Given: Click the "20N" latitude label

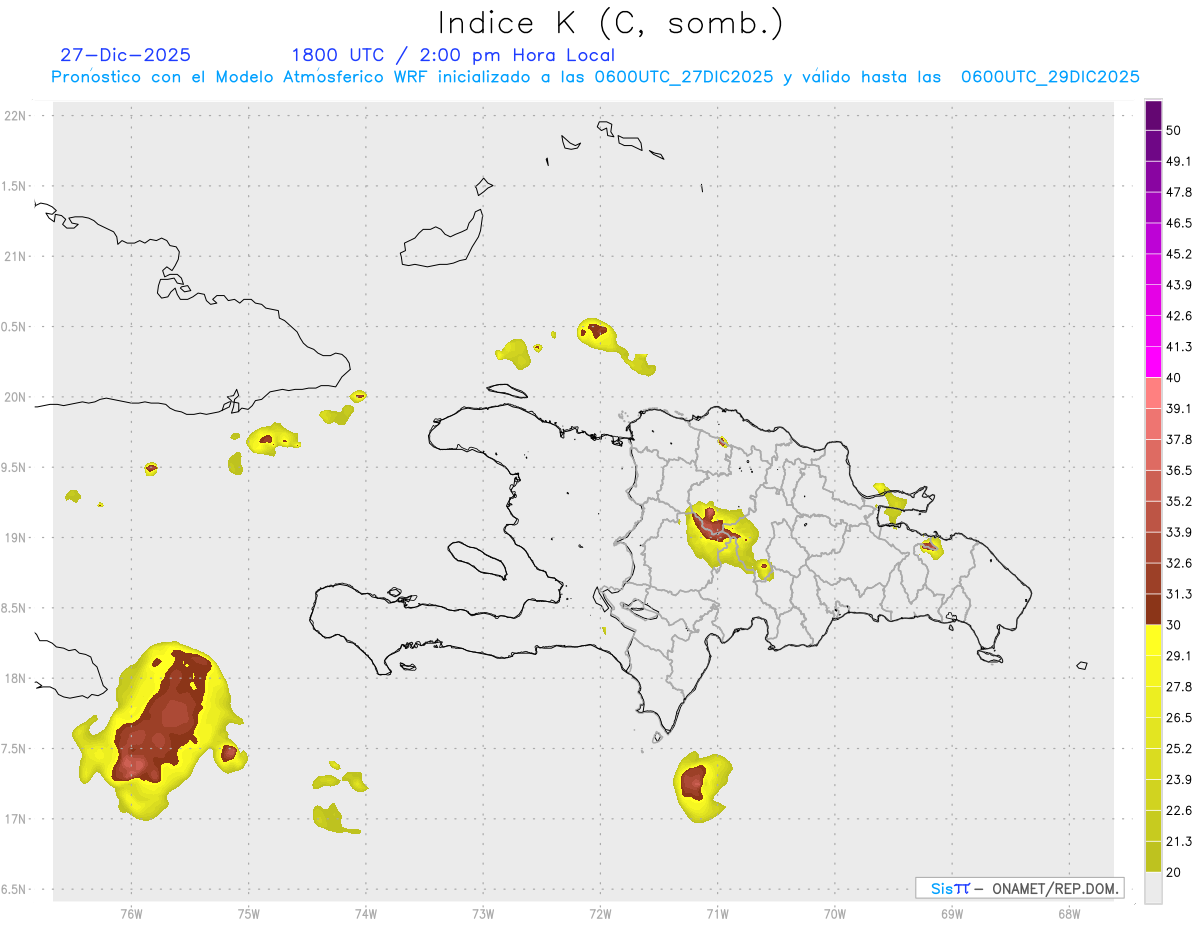Looking at the screenshot, I should point(15,397).
